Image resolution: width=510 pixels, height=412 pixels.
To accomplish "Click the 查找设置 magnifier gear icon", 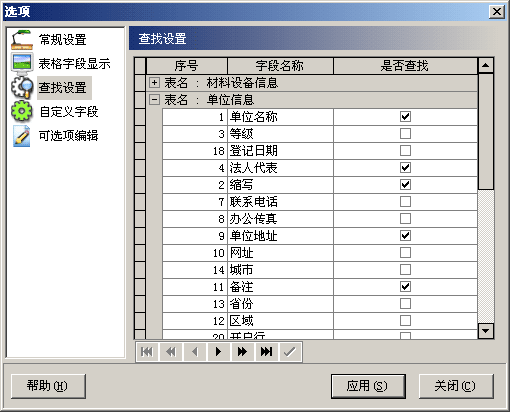I will (x=22, y=87).
